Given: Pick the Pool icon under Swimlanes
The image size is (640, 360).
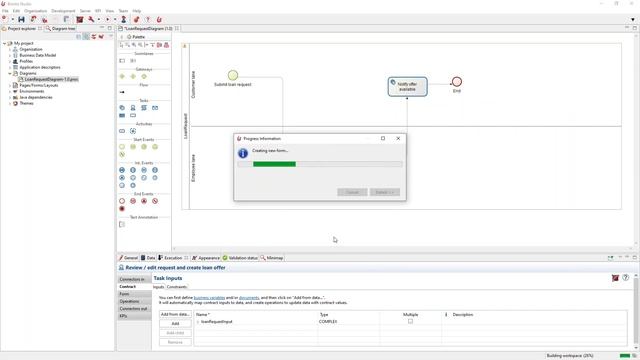Looking at the screenshot, I should pos(122,61).
